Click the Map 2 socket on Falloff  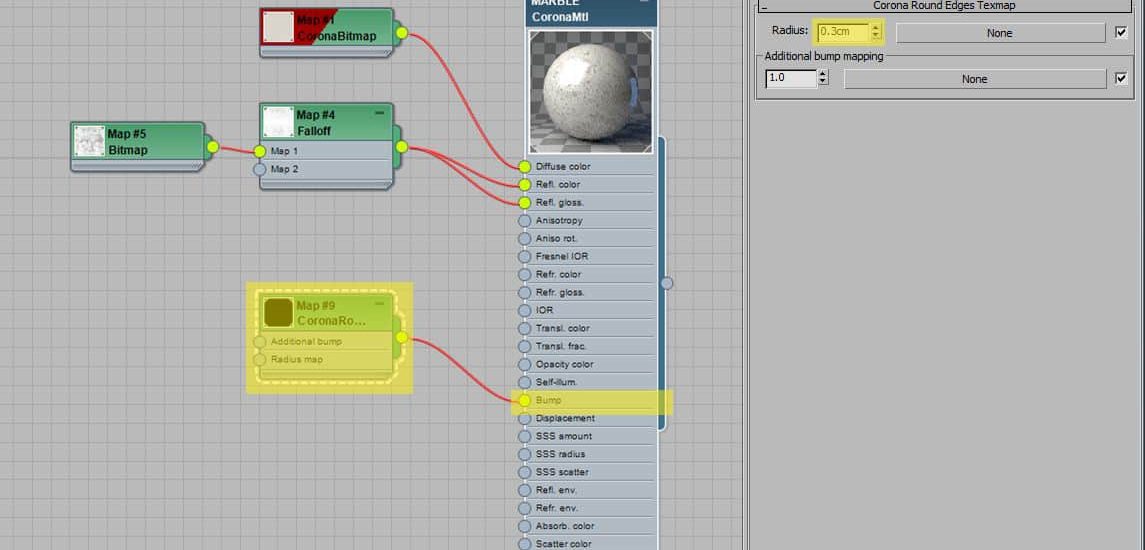(260, 170)
